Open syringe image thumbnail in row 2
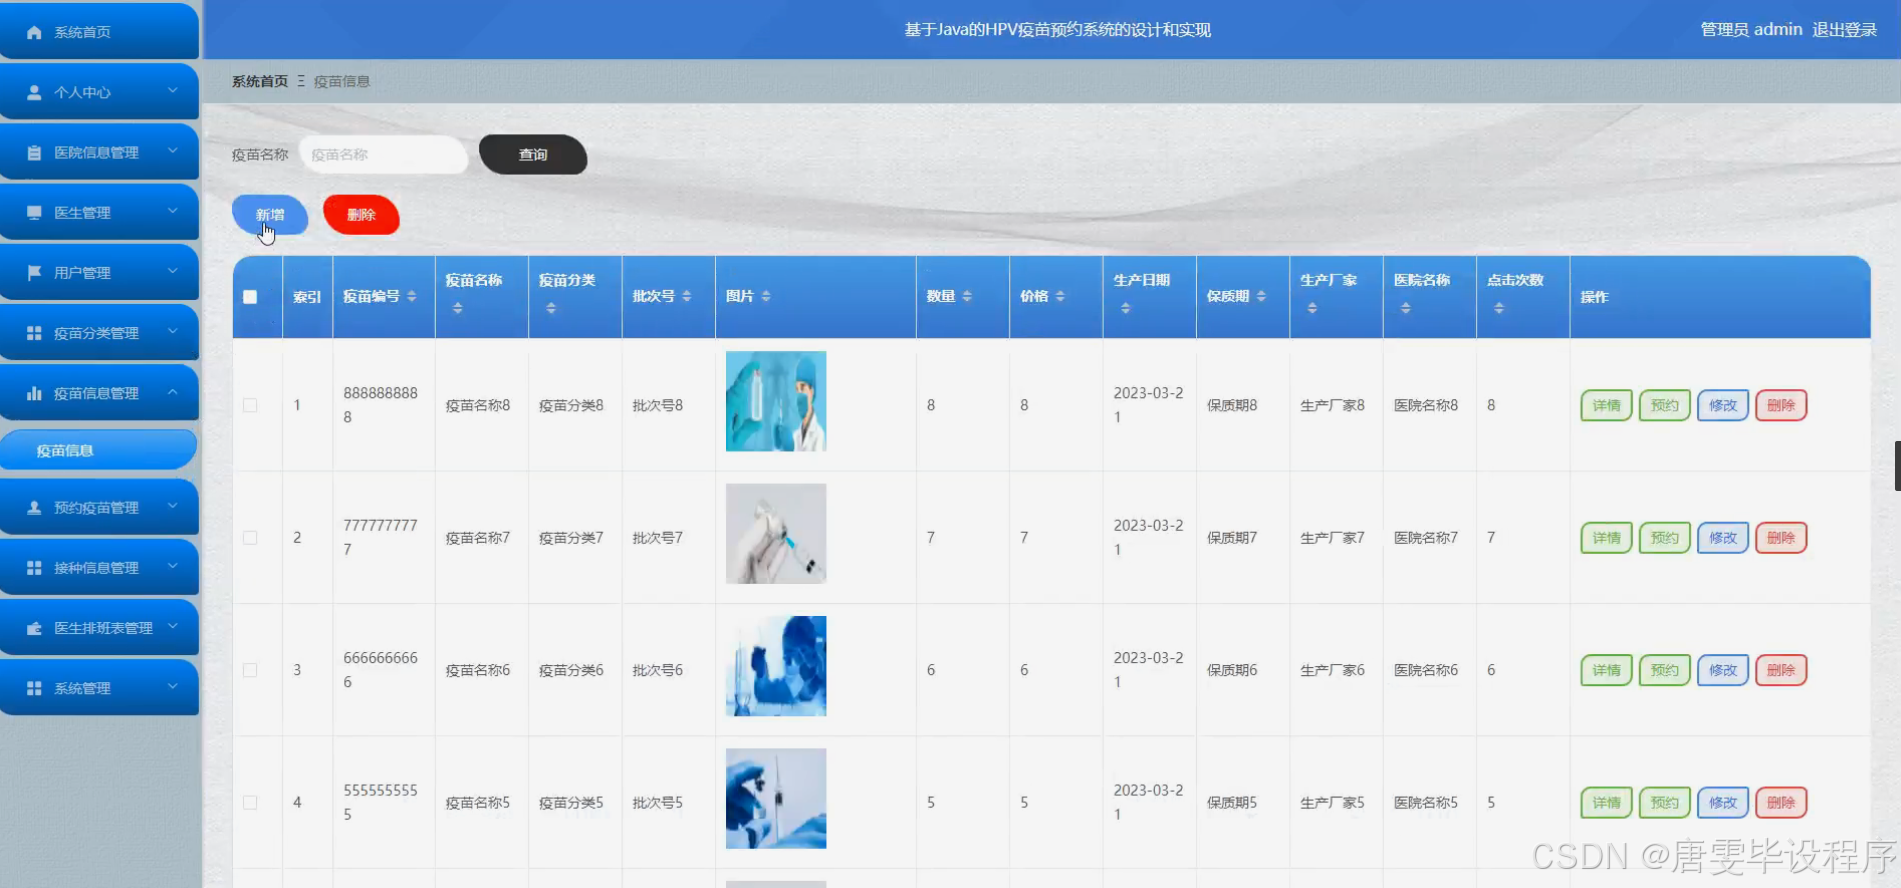Viewport: 1901px width, 888px height. click(x=776, y=534)
